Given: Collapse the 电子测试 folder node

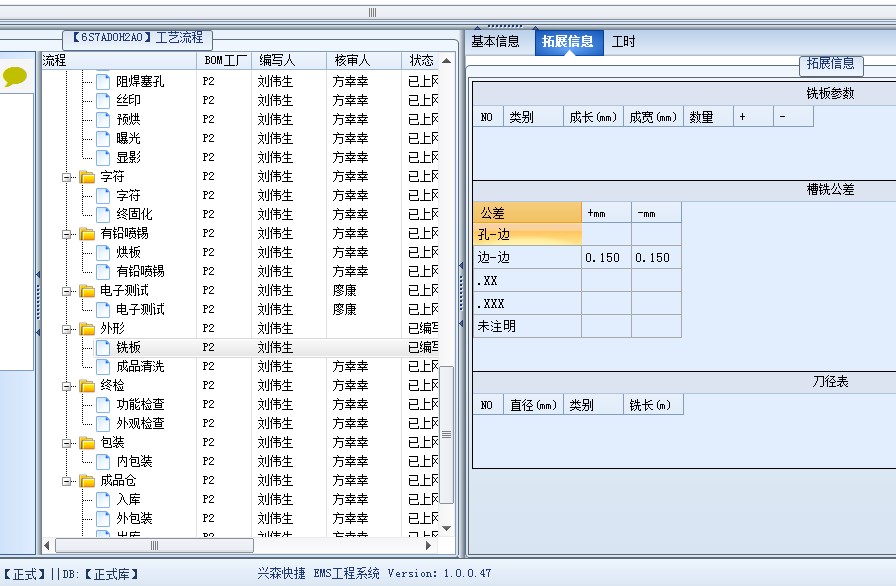Looking at the screenshot, I should tap(66, 291).
